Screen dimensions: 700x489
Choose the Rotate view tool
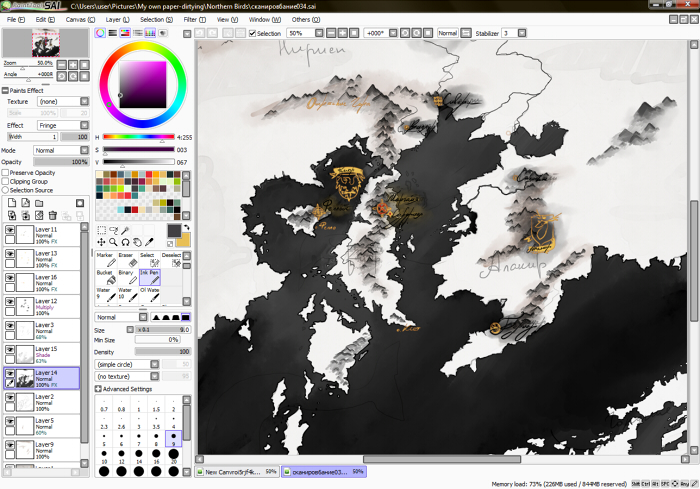[125, 242]
